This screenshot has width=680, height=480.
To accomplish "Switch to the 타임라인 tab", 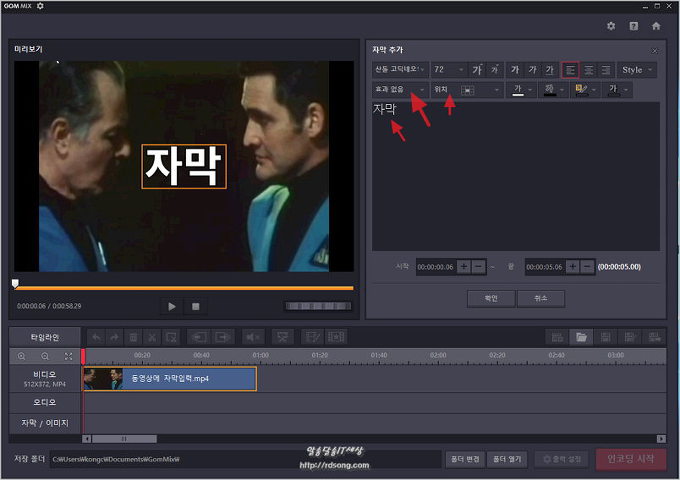I will pyautogui.click(x=44, y=337).
